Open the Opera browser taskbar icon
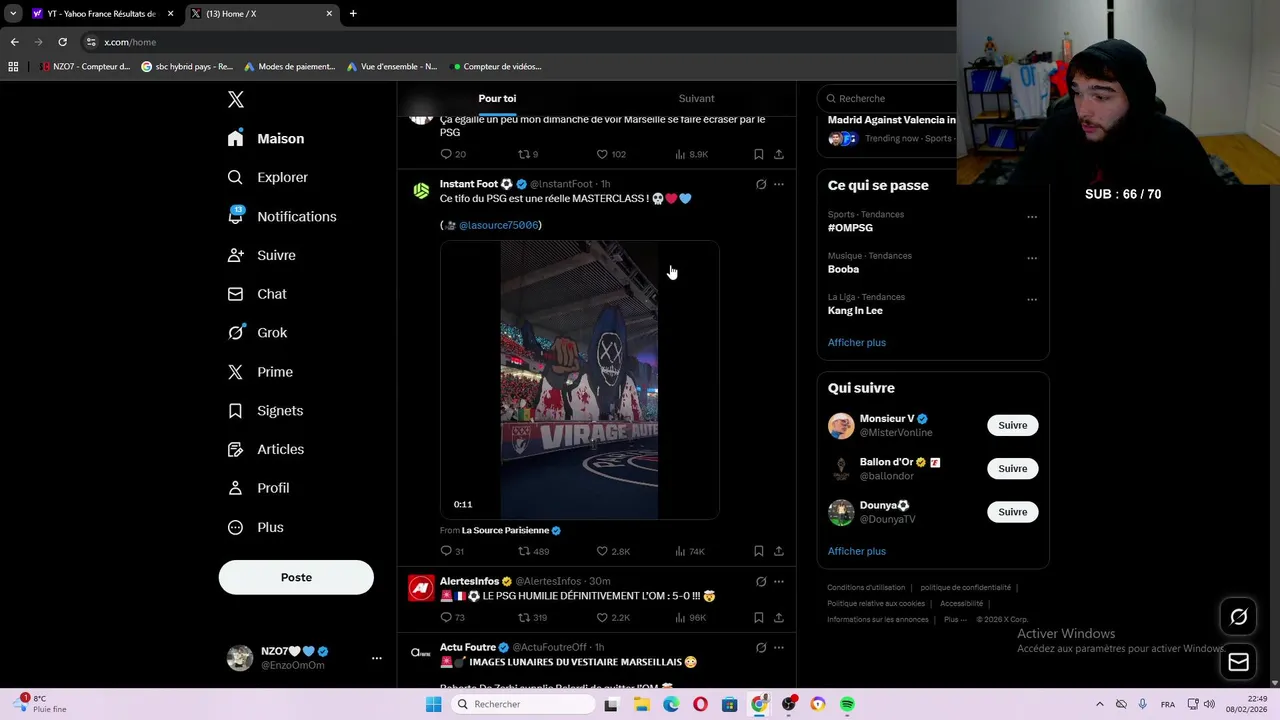 click(700, 704)
